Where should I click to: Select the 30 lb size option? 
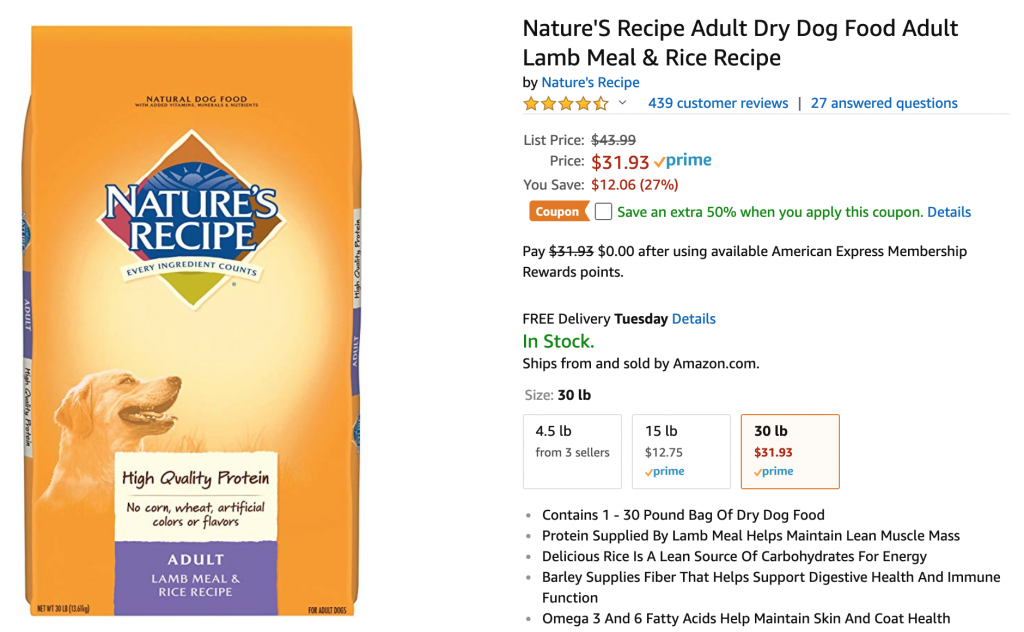tap(790, 451)
